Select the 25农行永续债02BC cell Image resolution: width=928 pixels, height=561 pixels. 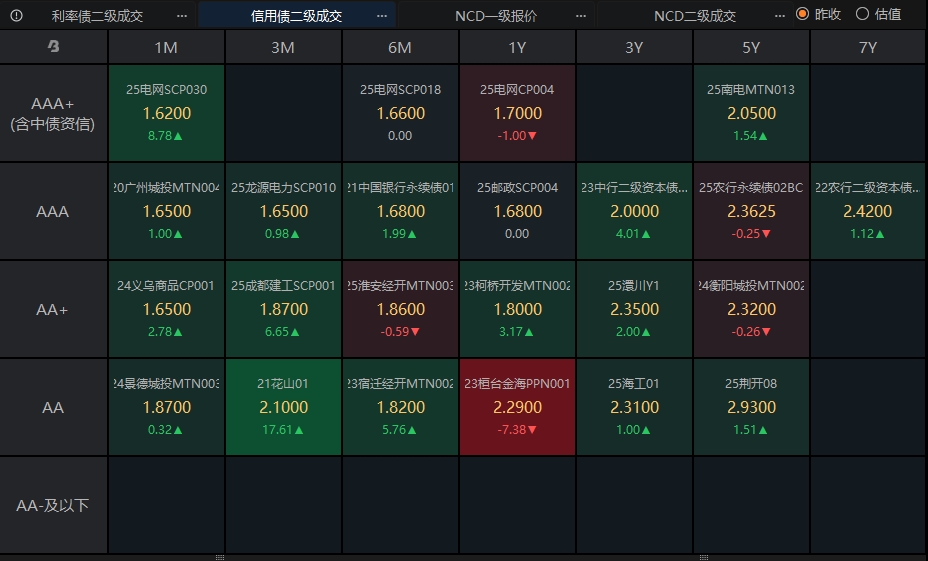tap(751, 211)
